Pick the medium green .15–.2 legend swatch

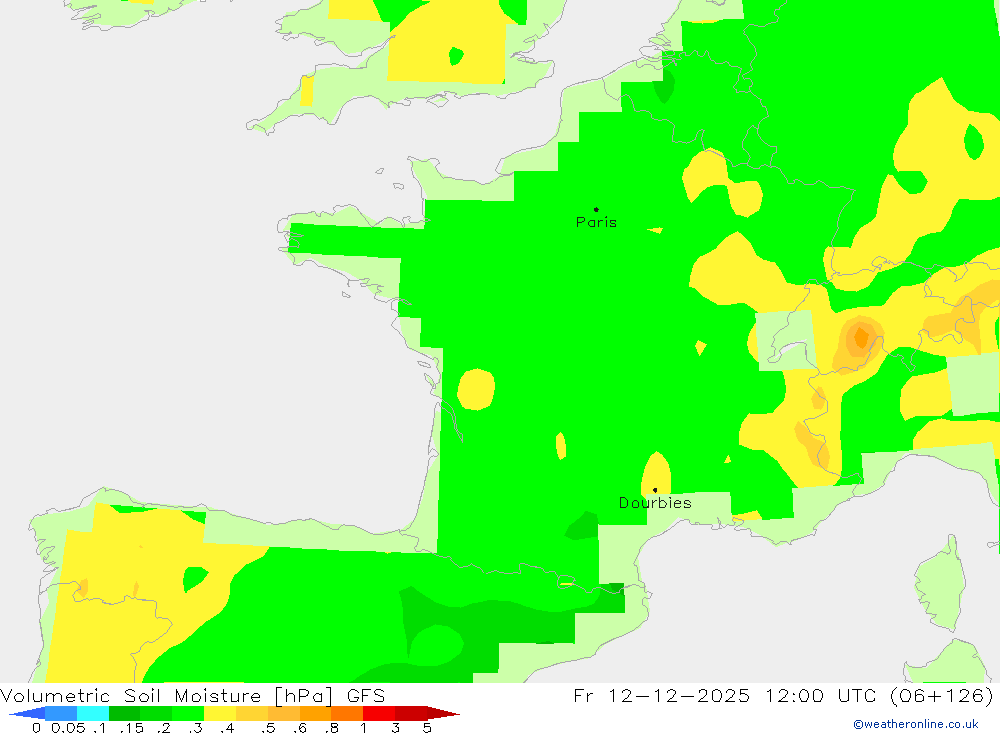click(156, 713)
